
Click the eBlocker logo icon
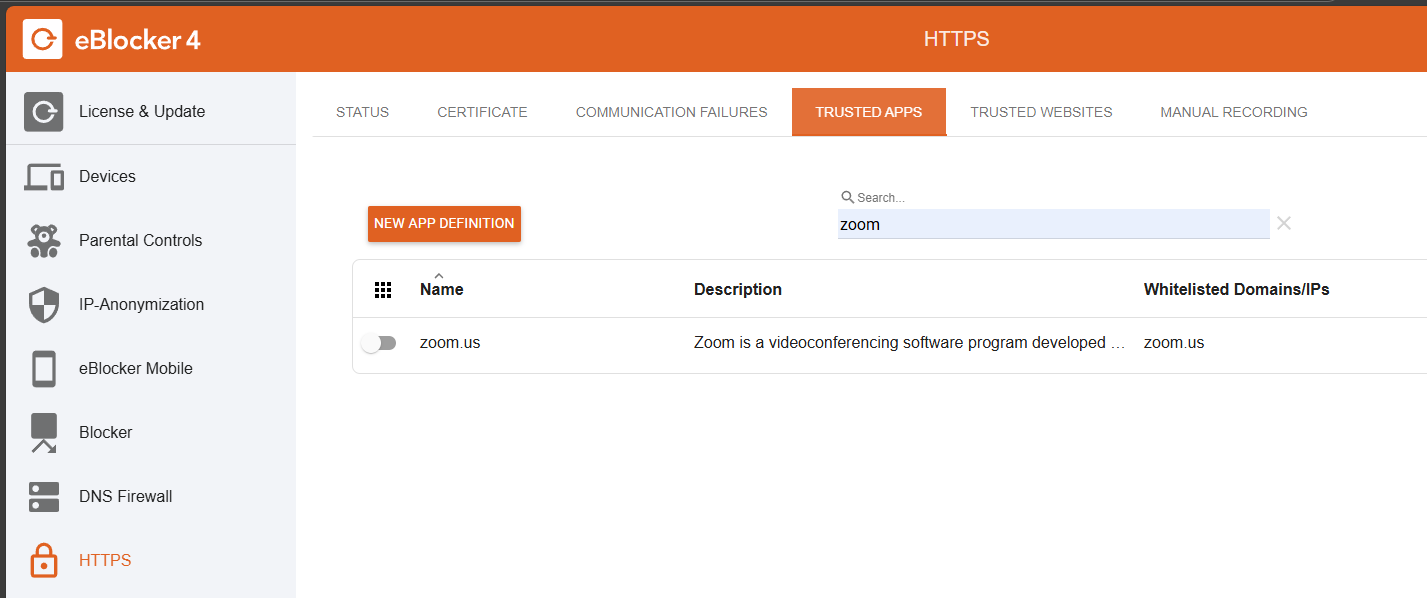pos(43,39)
